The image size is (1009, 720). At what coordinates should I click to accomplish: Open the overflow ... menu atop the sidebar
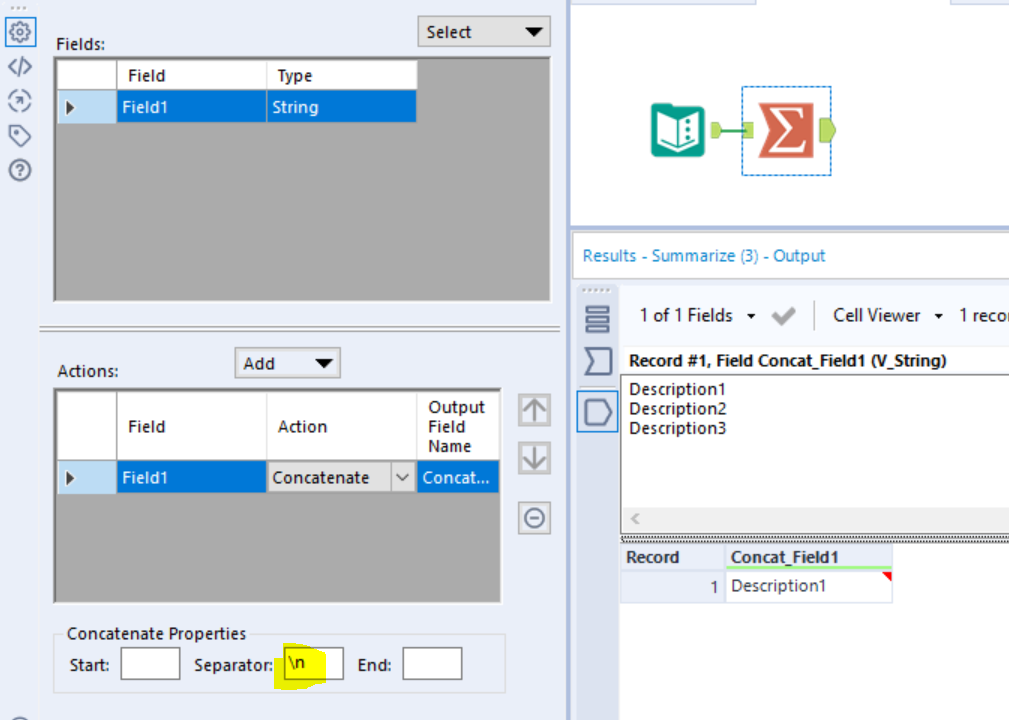(20, 8)
